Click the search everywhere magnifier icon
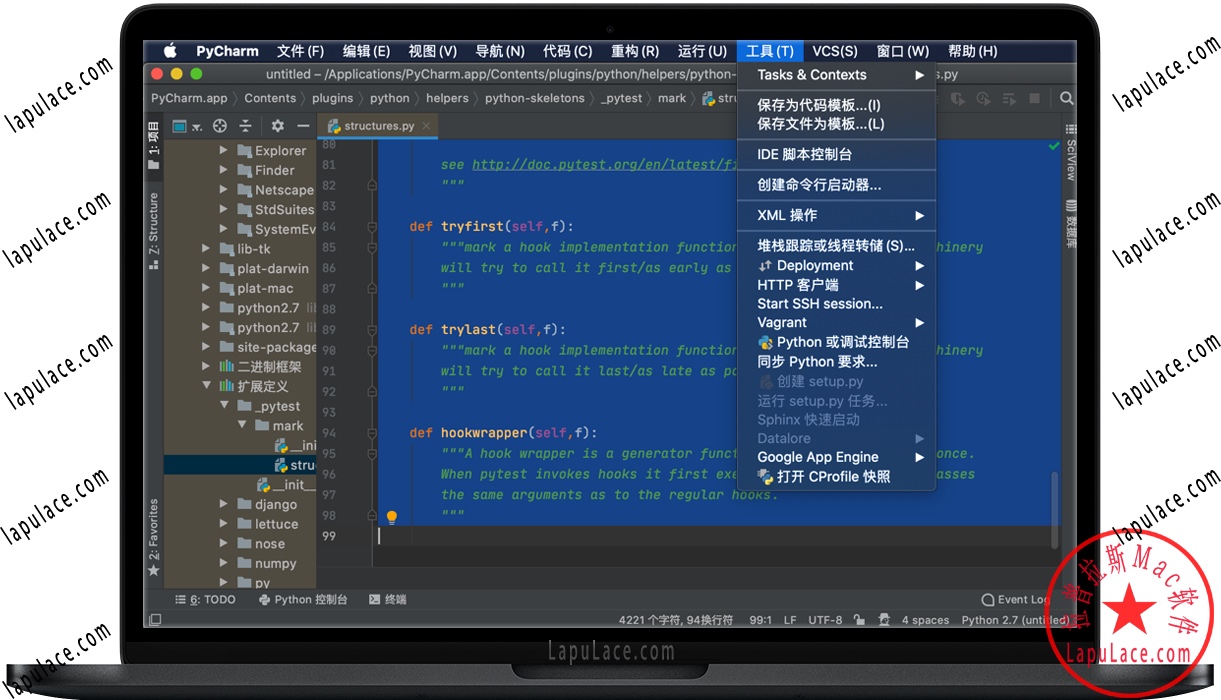 point(1067,98)
